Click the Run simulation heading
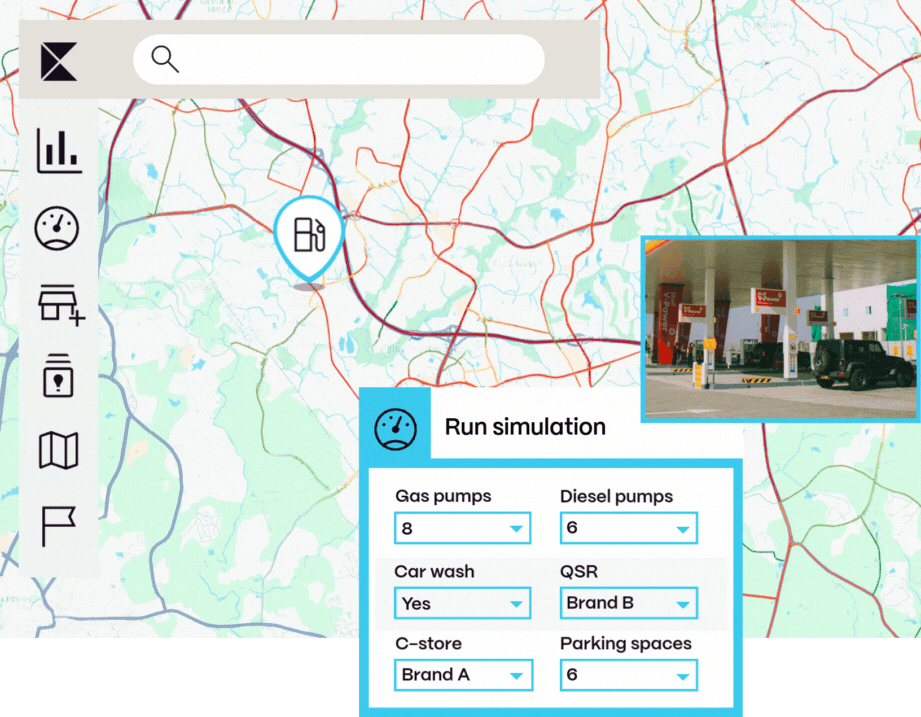The height and width of the screenshot is (717, 921). [525, 427]
